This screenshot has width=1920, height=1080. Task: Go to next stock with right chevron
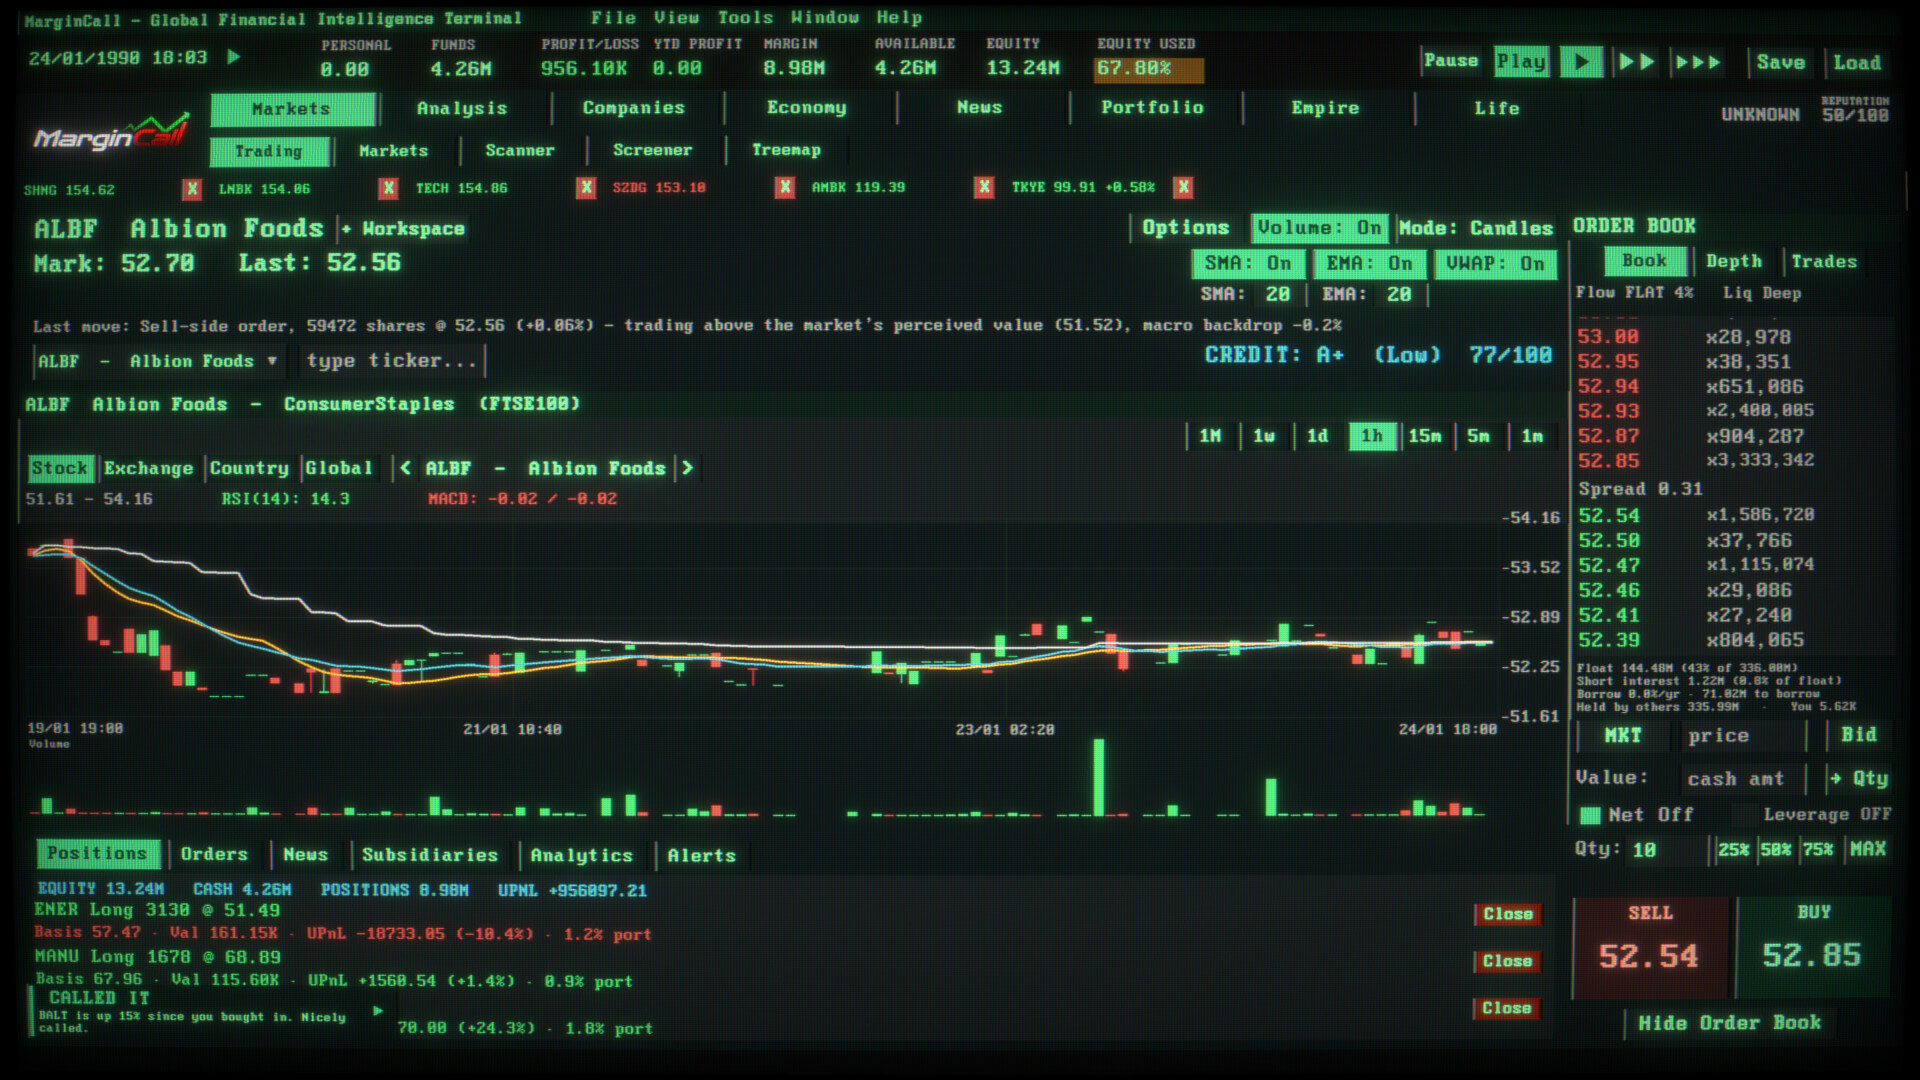(x=687, y=468)
